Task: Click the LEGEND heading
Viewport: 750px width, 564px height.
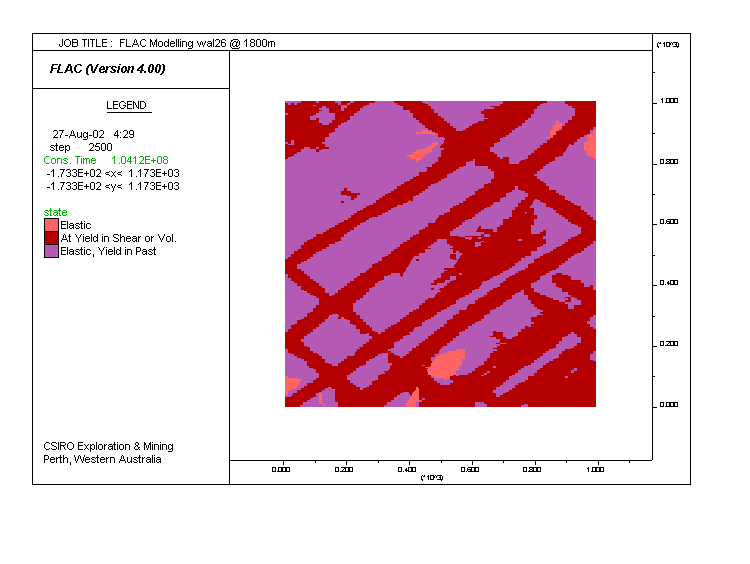Action: (x=126, y=105)
